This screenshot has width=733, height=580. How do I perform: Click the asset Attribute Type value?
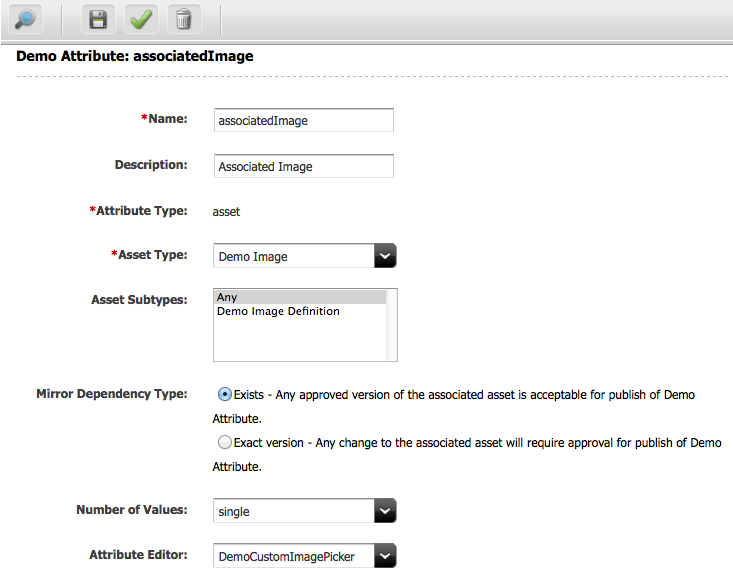click(226, 212)
